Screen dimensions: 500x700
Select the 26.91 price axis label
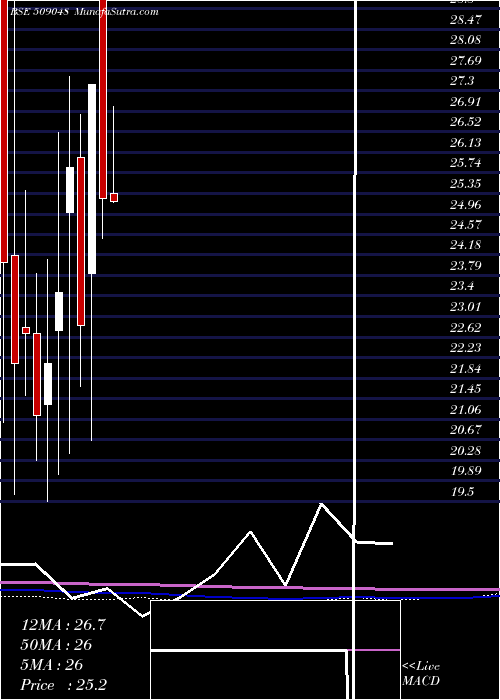click(466, 101)
